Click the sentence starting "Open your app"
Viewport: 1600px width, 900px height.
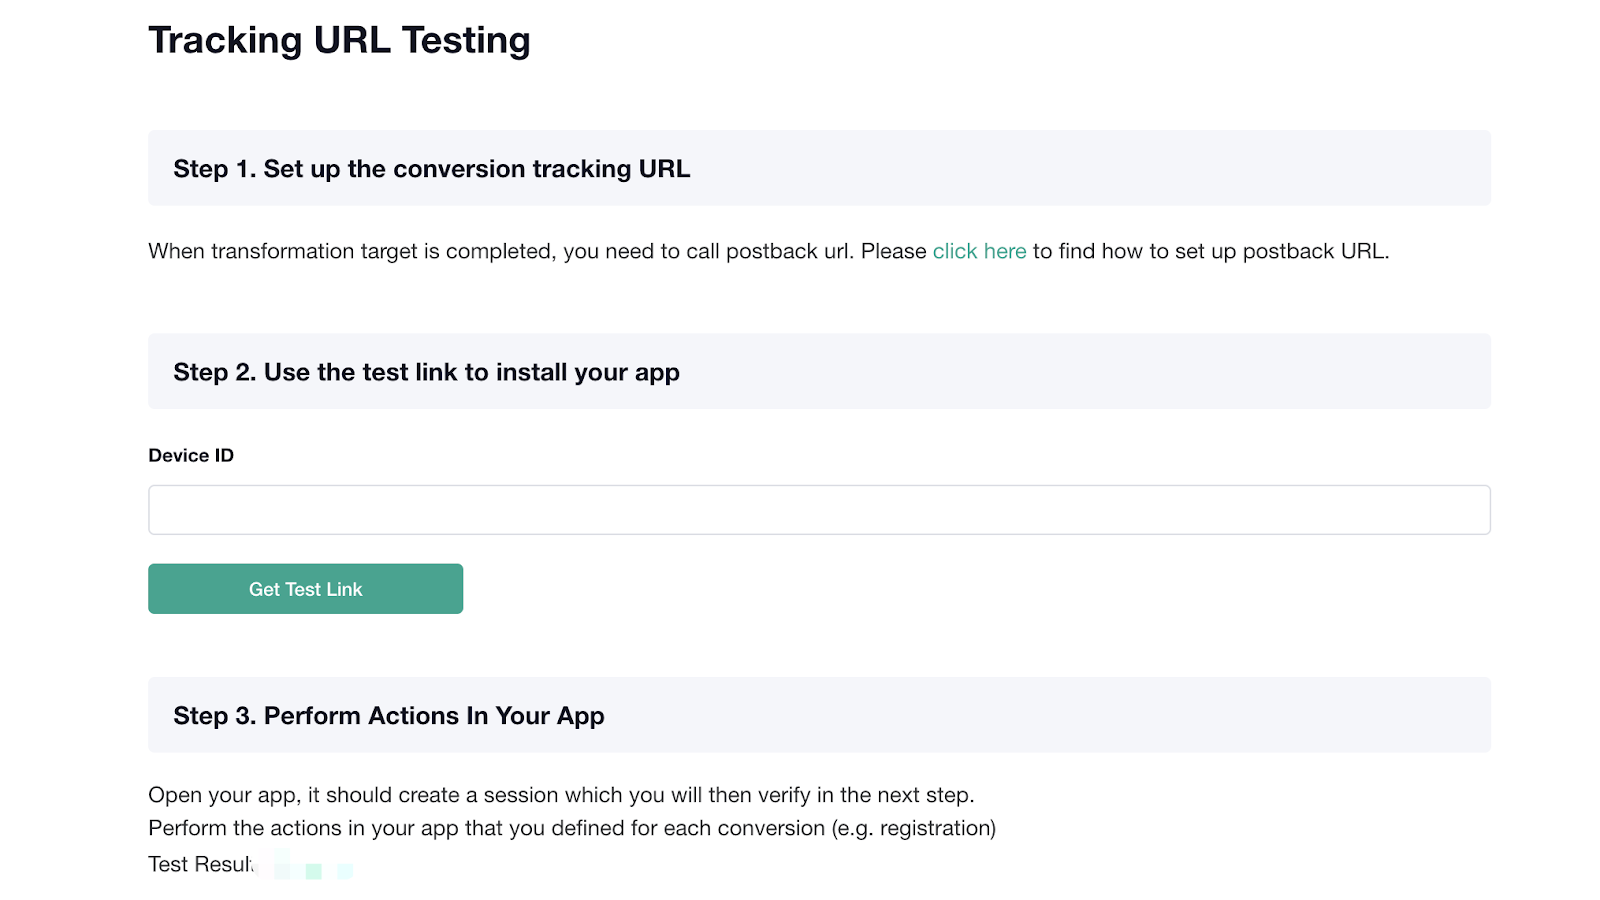(x=561, y=795)
